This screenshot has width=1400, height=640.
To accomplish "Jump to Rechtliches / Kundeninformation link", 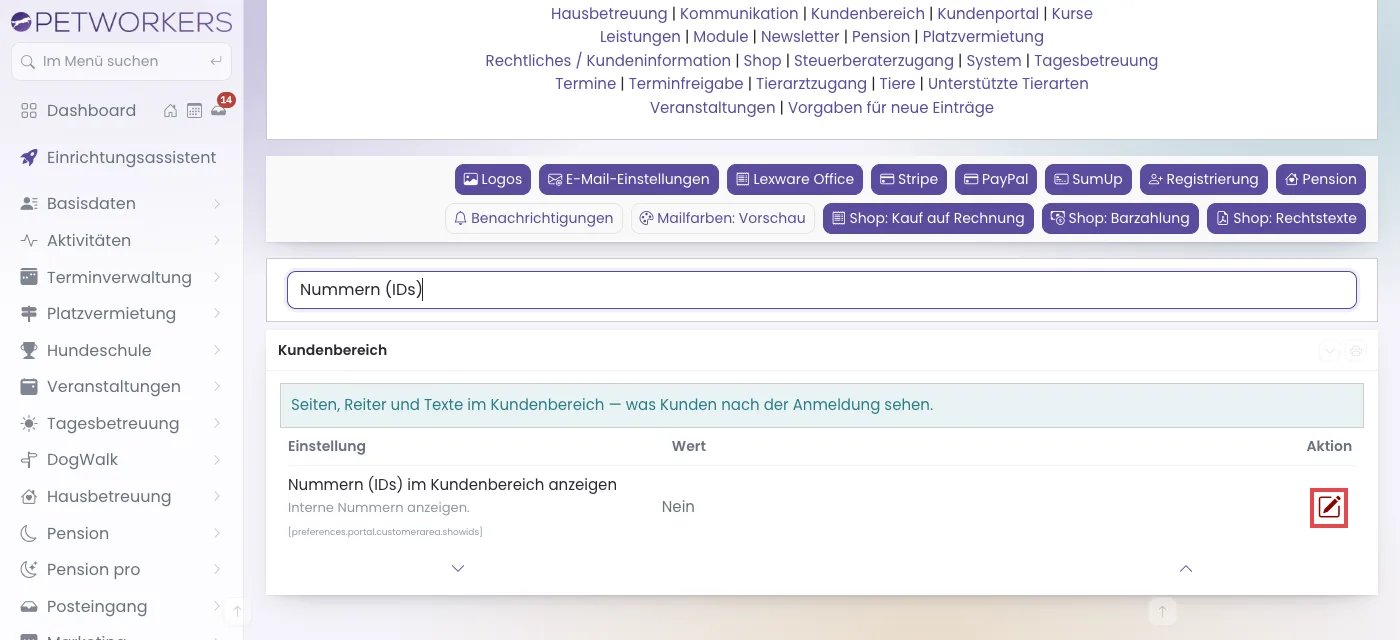I will (x=608, y=61).
